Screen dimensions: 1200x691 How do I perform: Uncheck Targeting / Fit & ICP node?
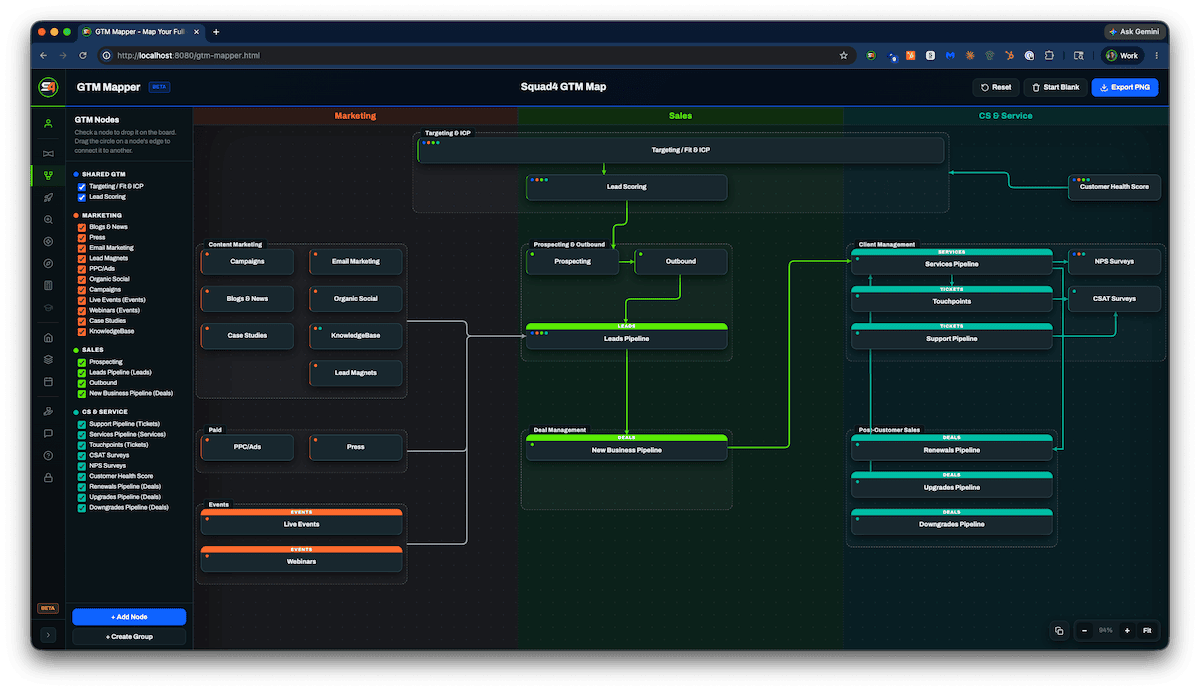point(82,186)
